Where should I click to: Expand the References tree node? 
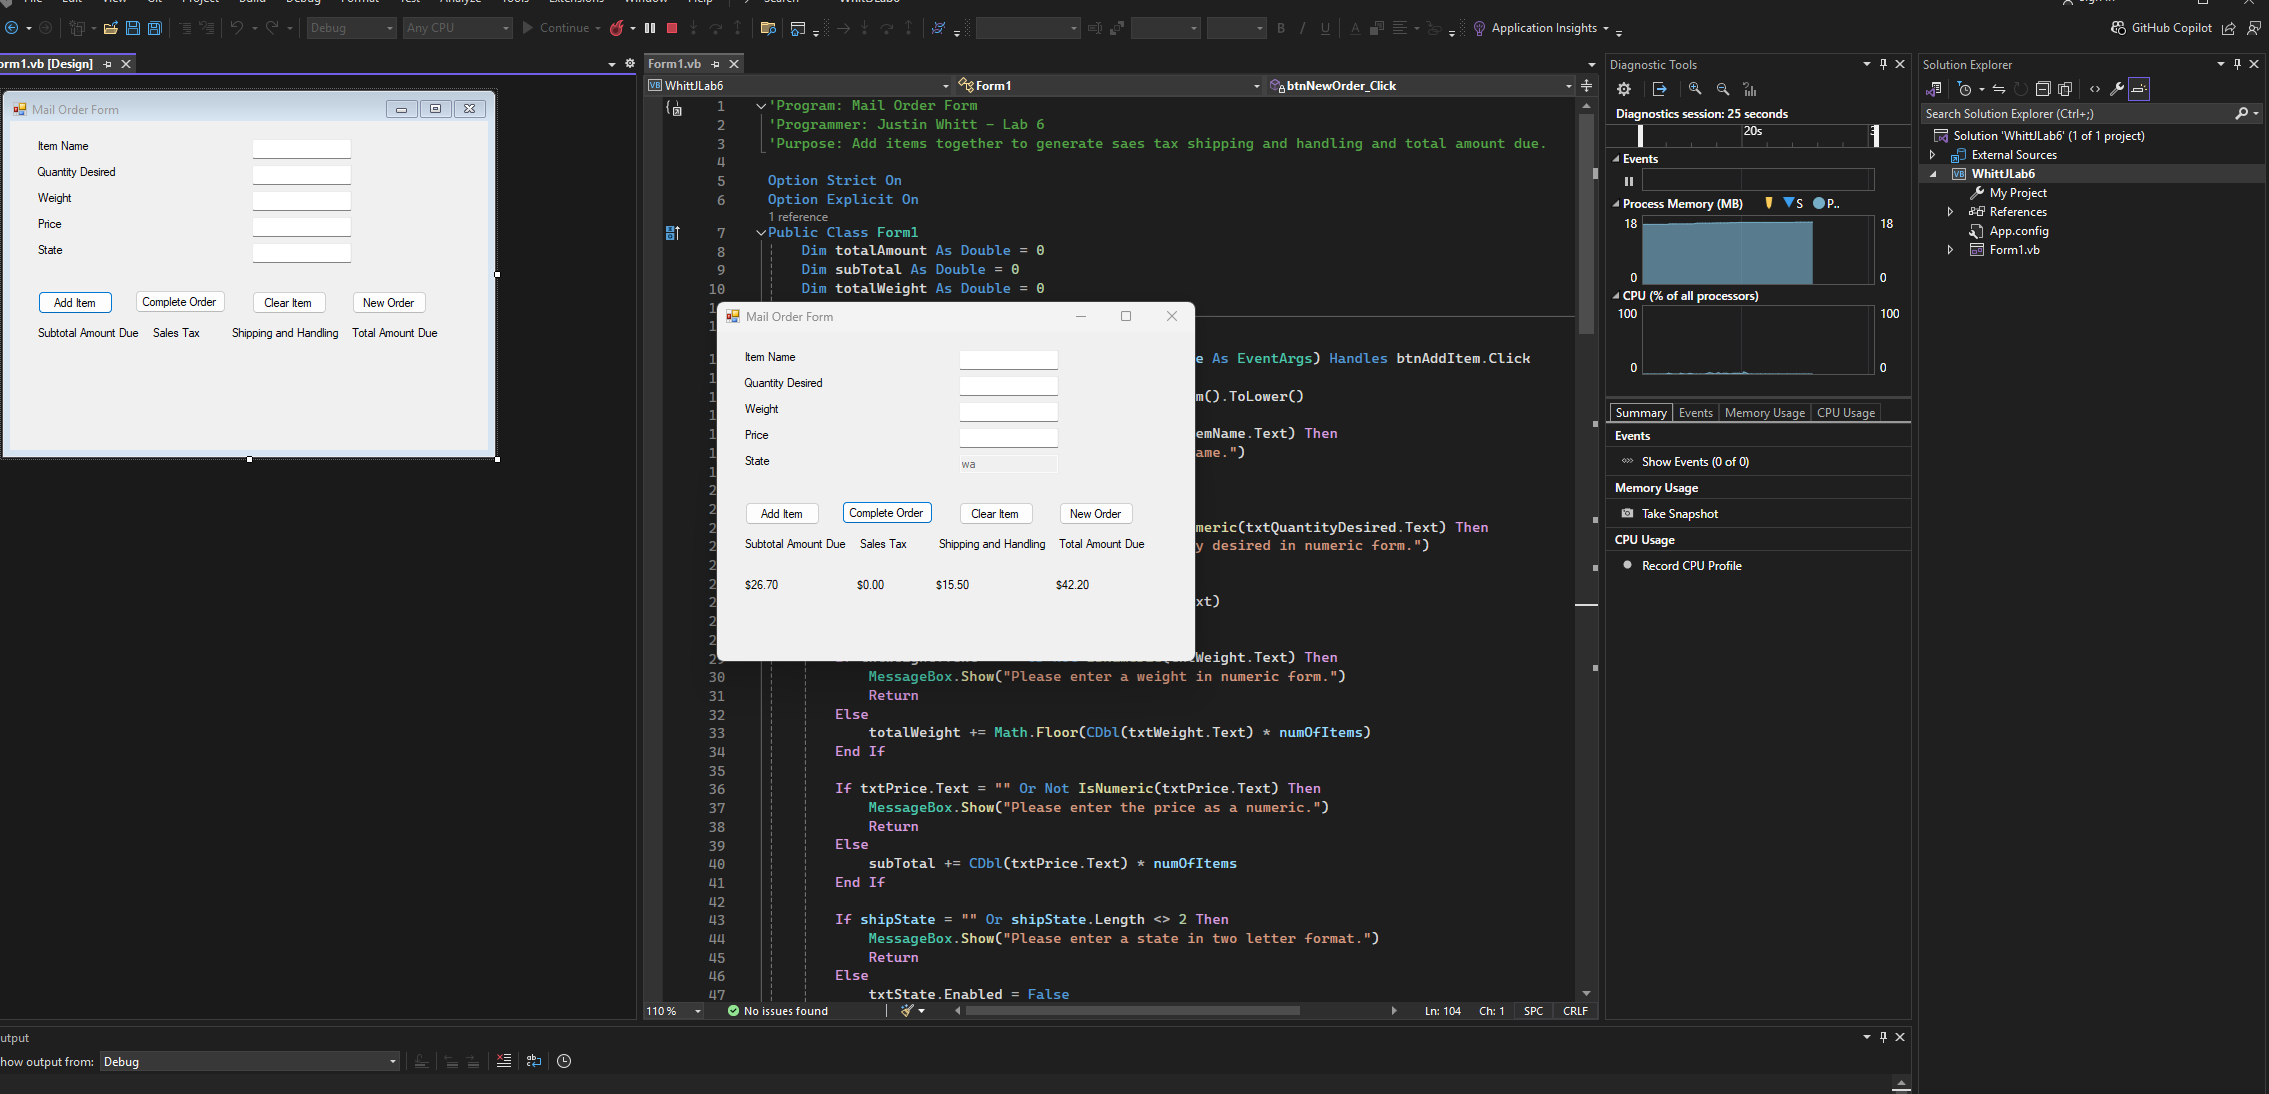1950,212
